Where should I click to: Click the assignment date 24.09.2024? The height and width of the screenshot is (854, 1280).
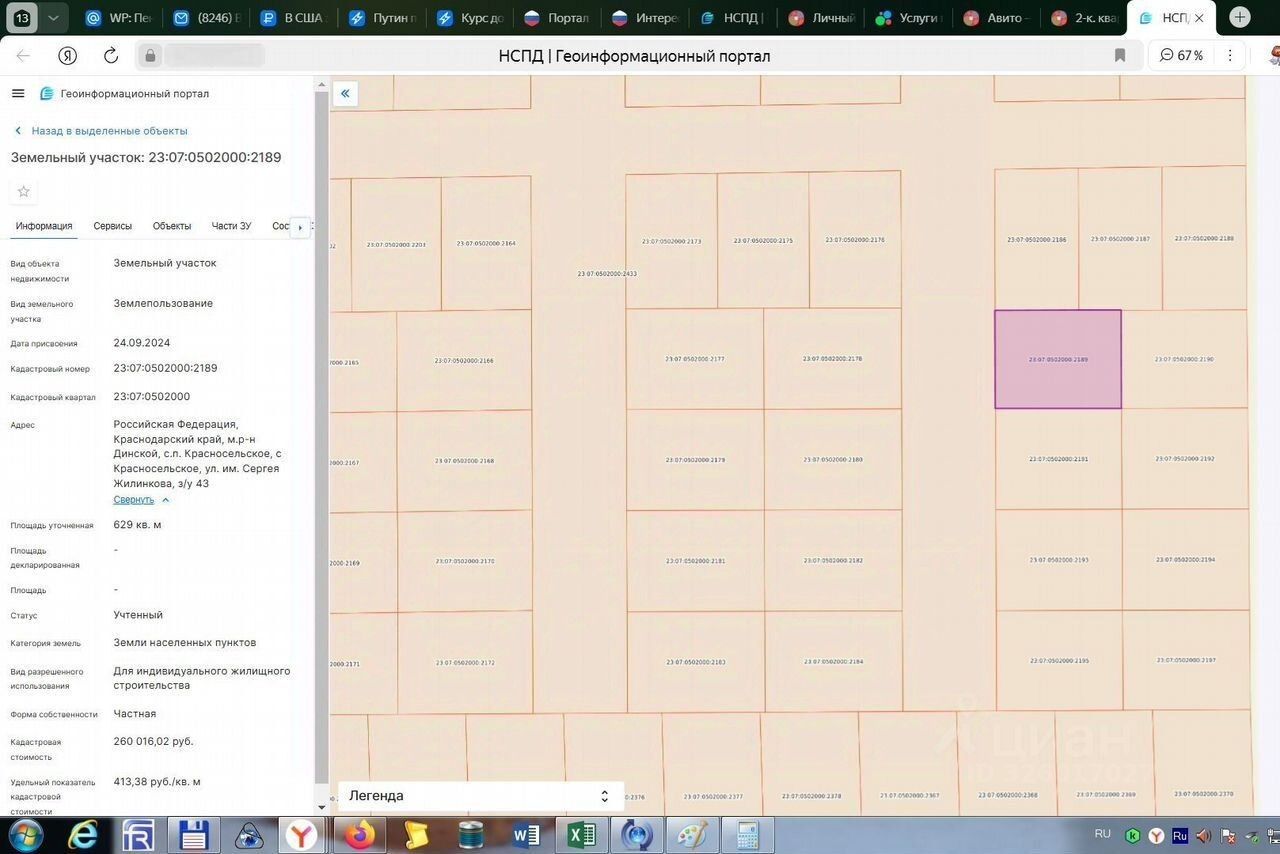[143, 343]
